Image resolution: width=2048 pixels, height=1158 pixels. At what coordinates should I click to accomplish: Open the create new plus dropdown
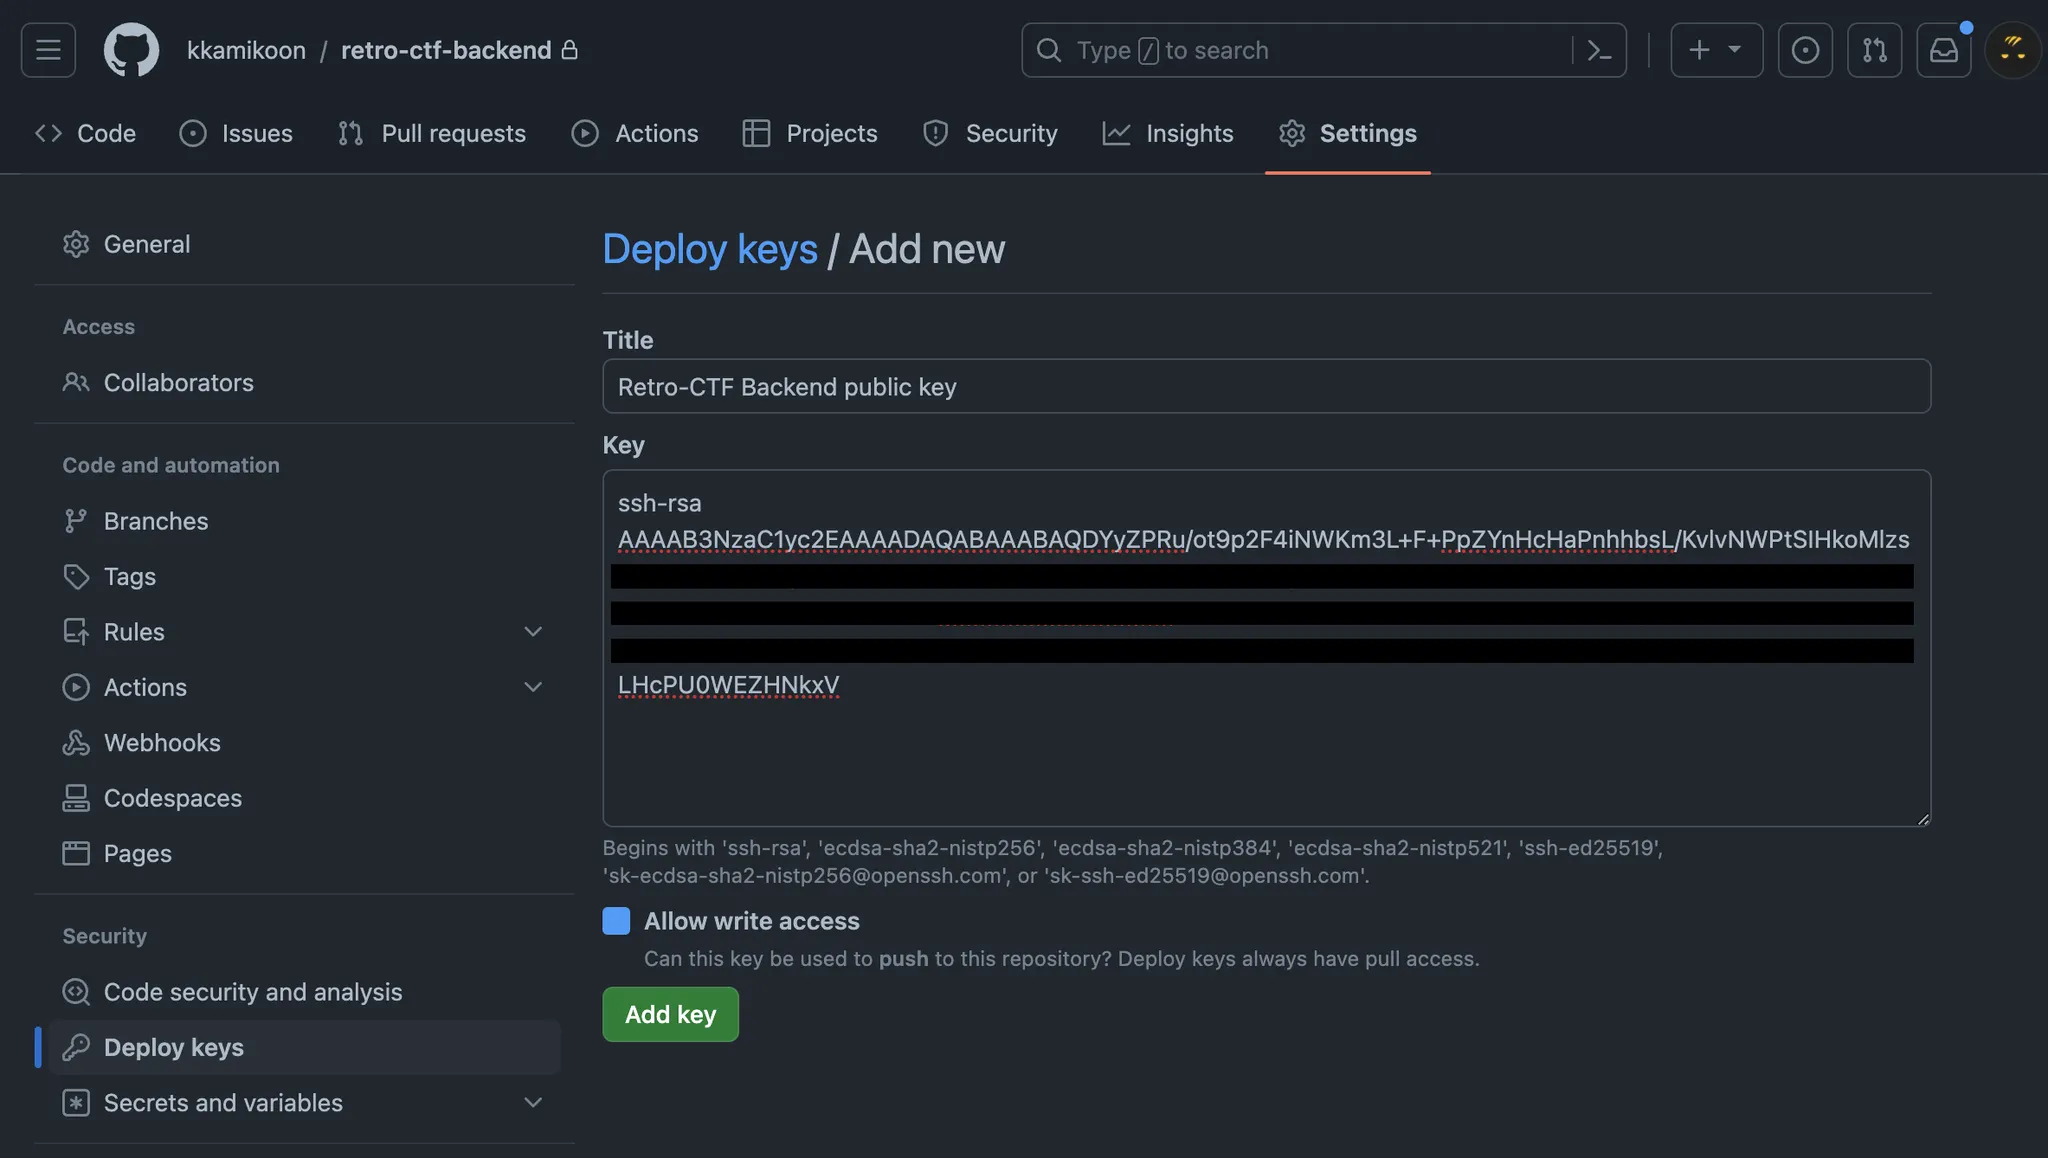(1716, 50)
